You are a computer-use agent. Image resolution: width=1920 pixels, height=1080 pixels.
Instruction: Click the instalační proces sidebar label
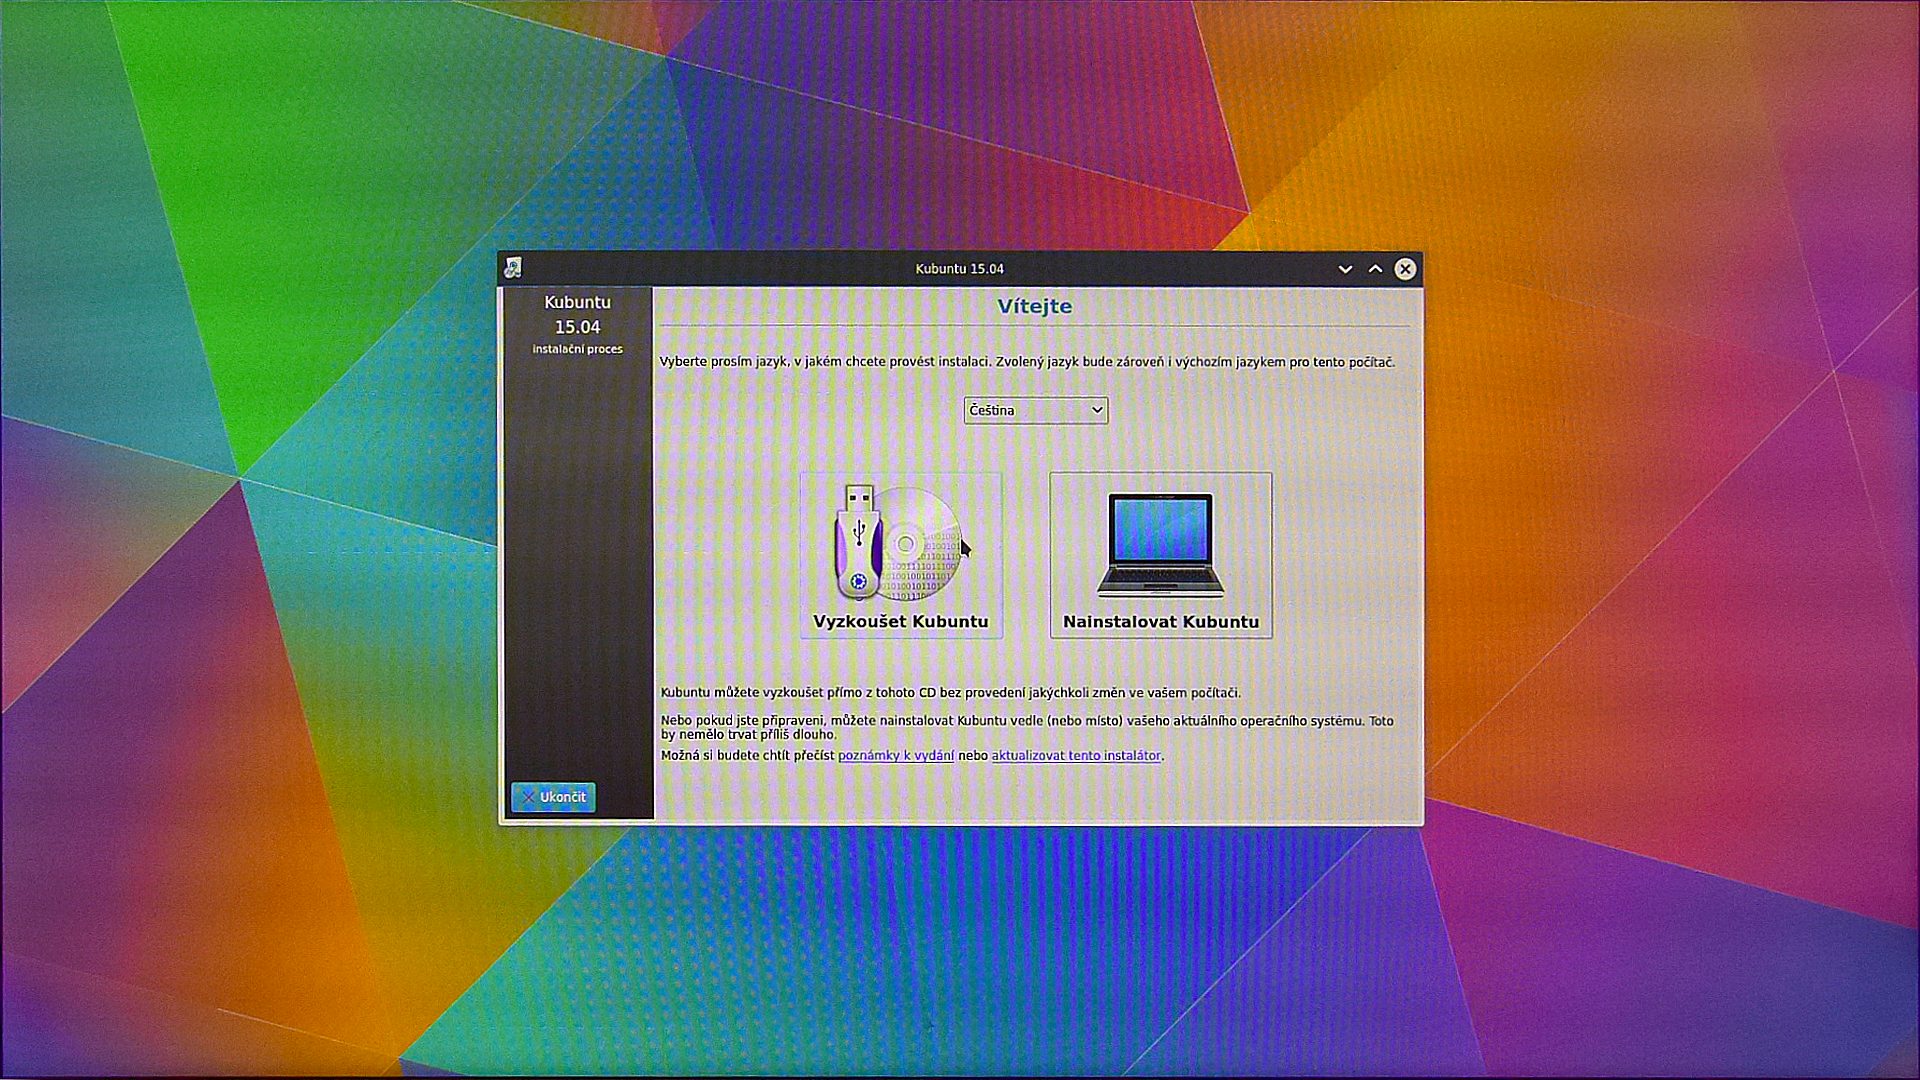[x=577, y=349]
